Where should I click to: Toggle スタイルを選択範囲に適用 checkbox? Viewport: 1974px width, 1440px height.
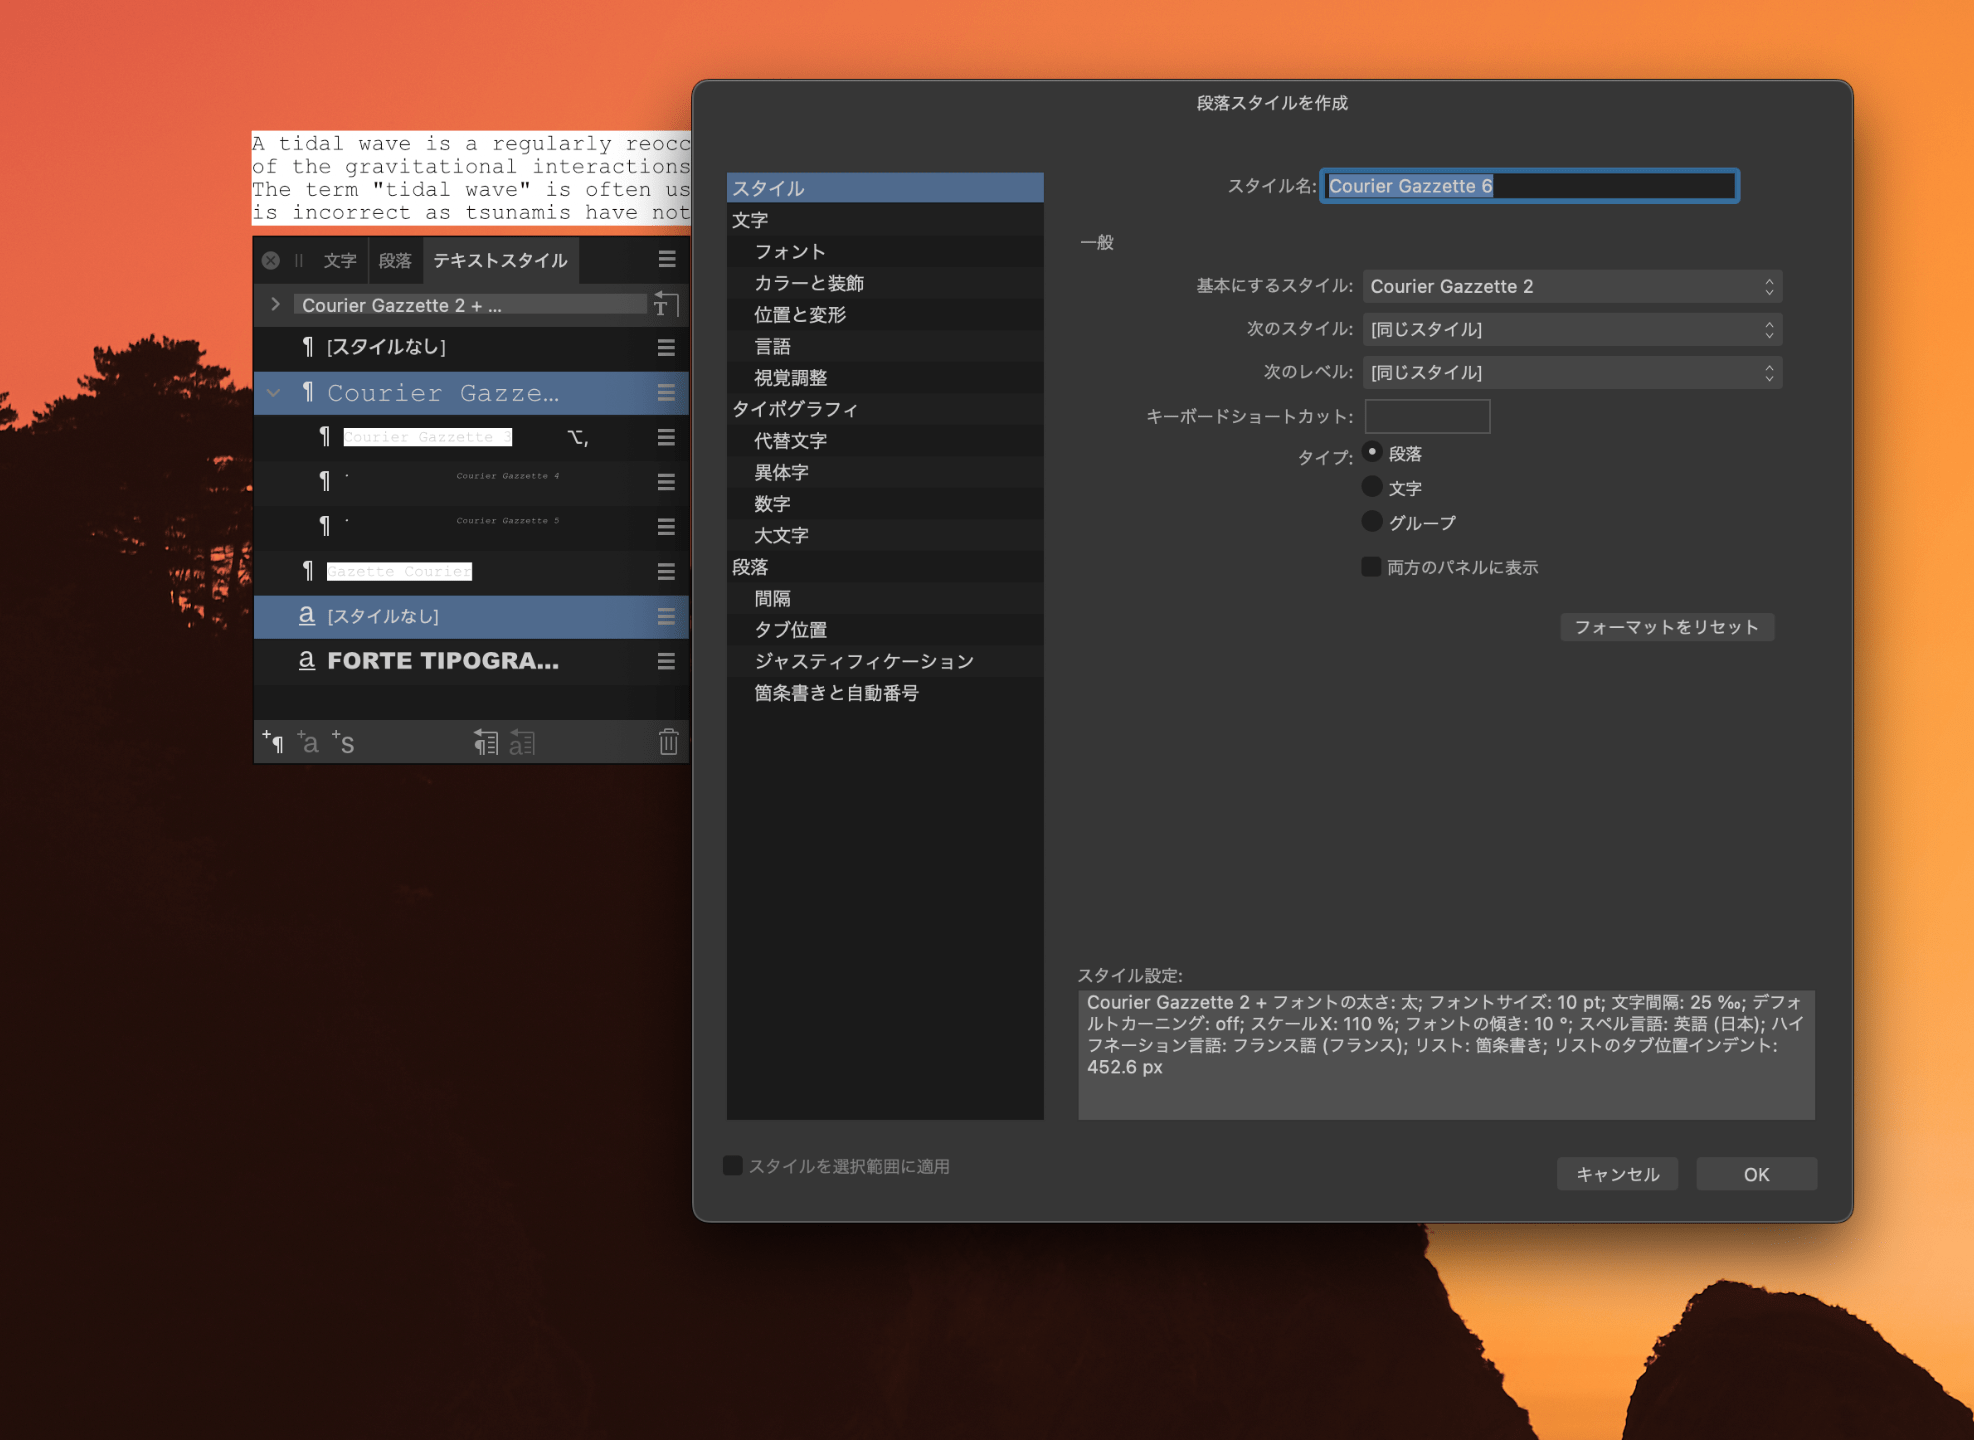733,1166
